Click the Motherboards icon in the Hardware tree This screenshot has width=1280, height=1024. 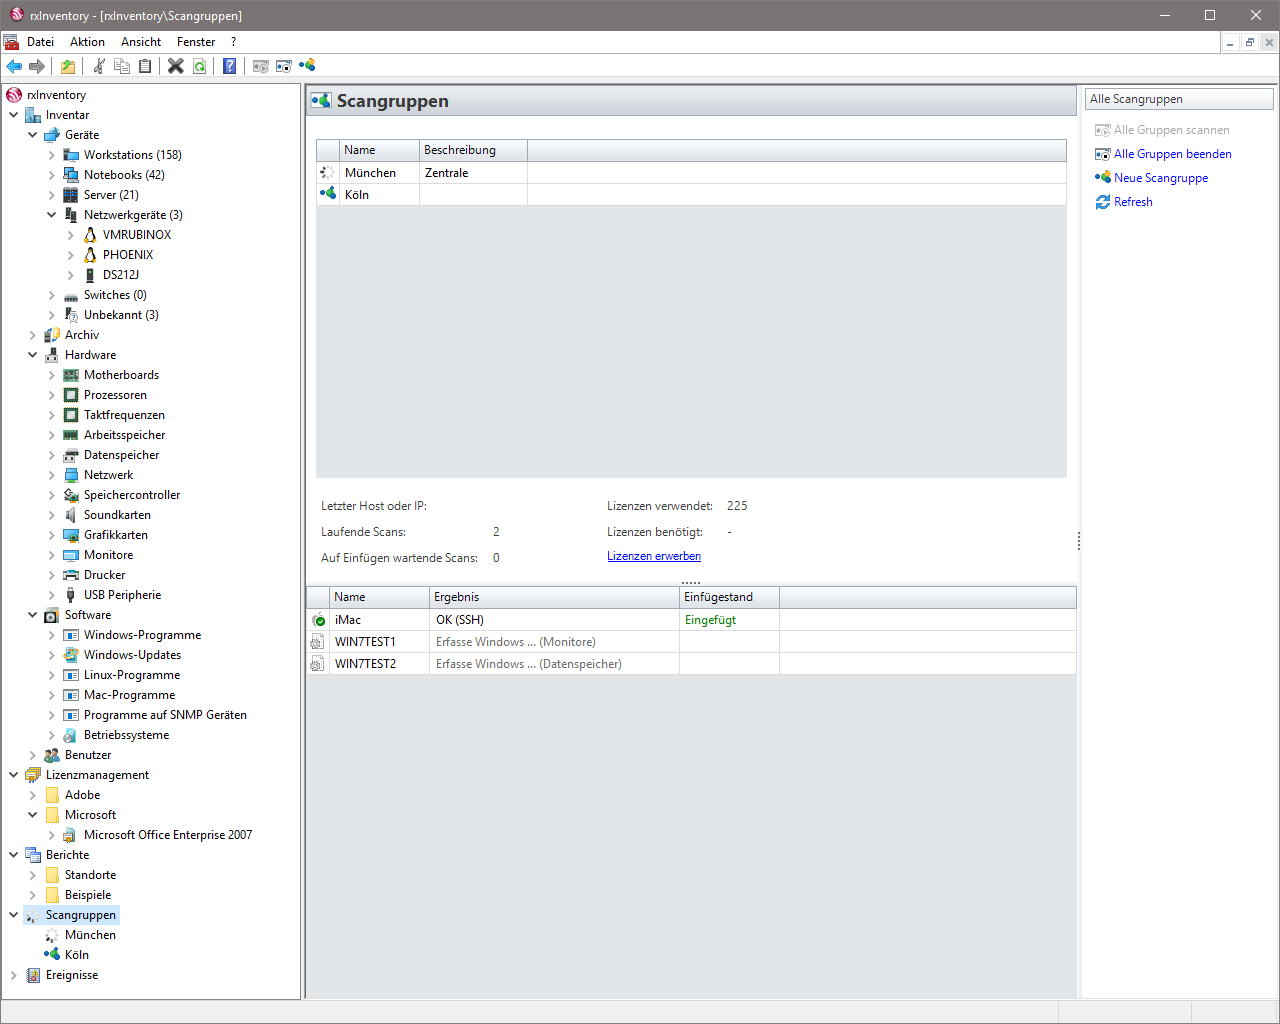click(x=71, y=375)
